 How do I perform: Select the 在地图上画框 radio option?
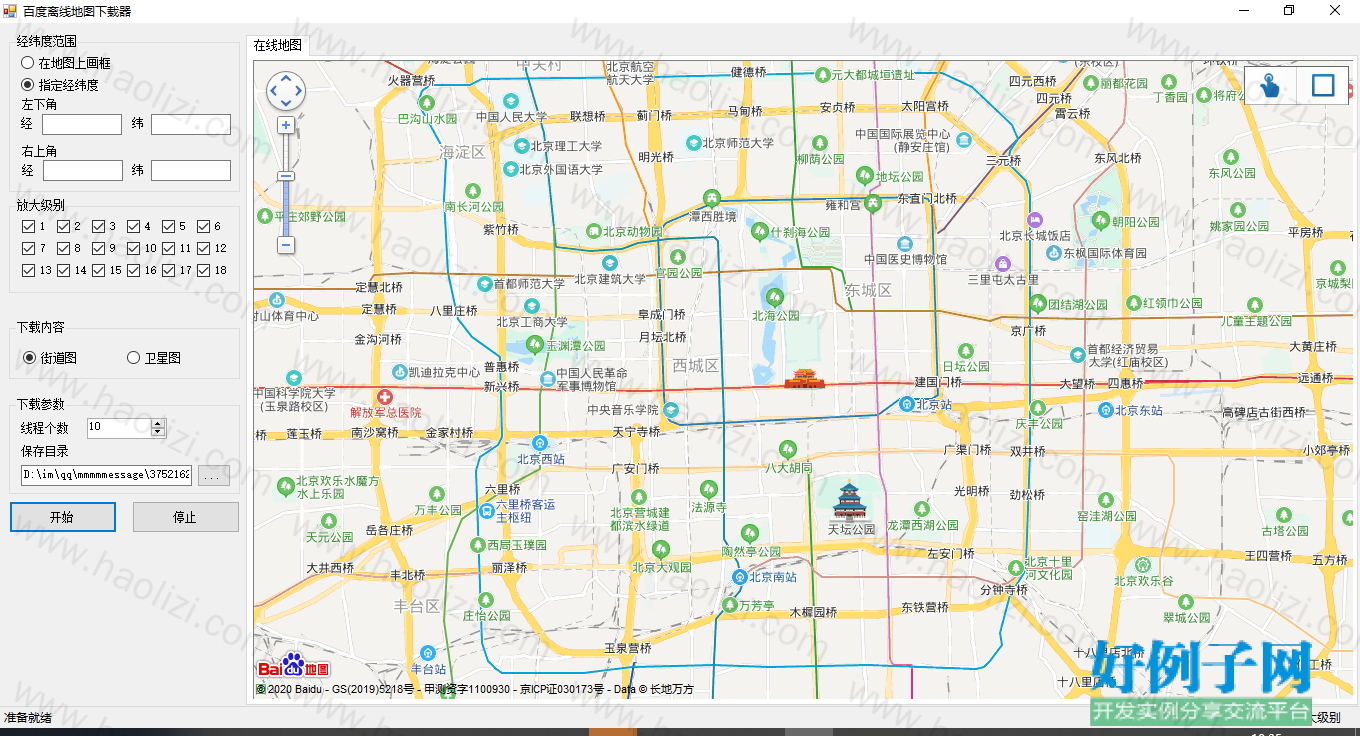click(x=66, y=63)
